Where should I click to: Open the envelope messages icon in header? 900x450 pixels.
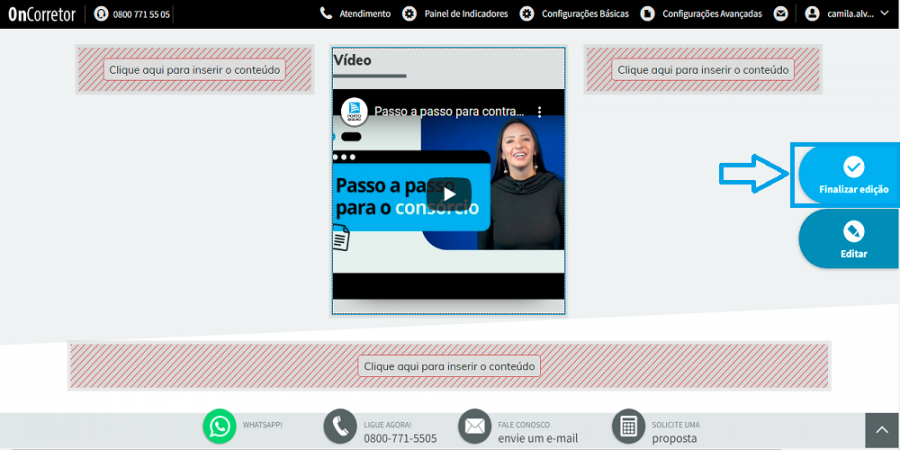point(780,14)
